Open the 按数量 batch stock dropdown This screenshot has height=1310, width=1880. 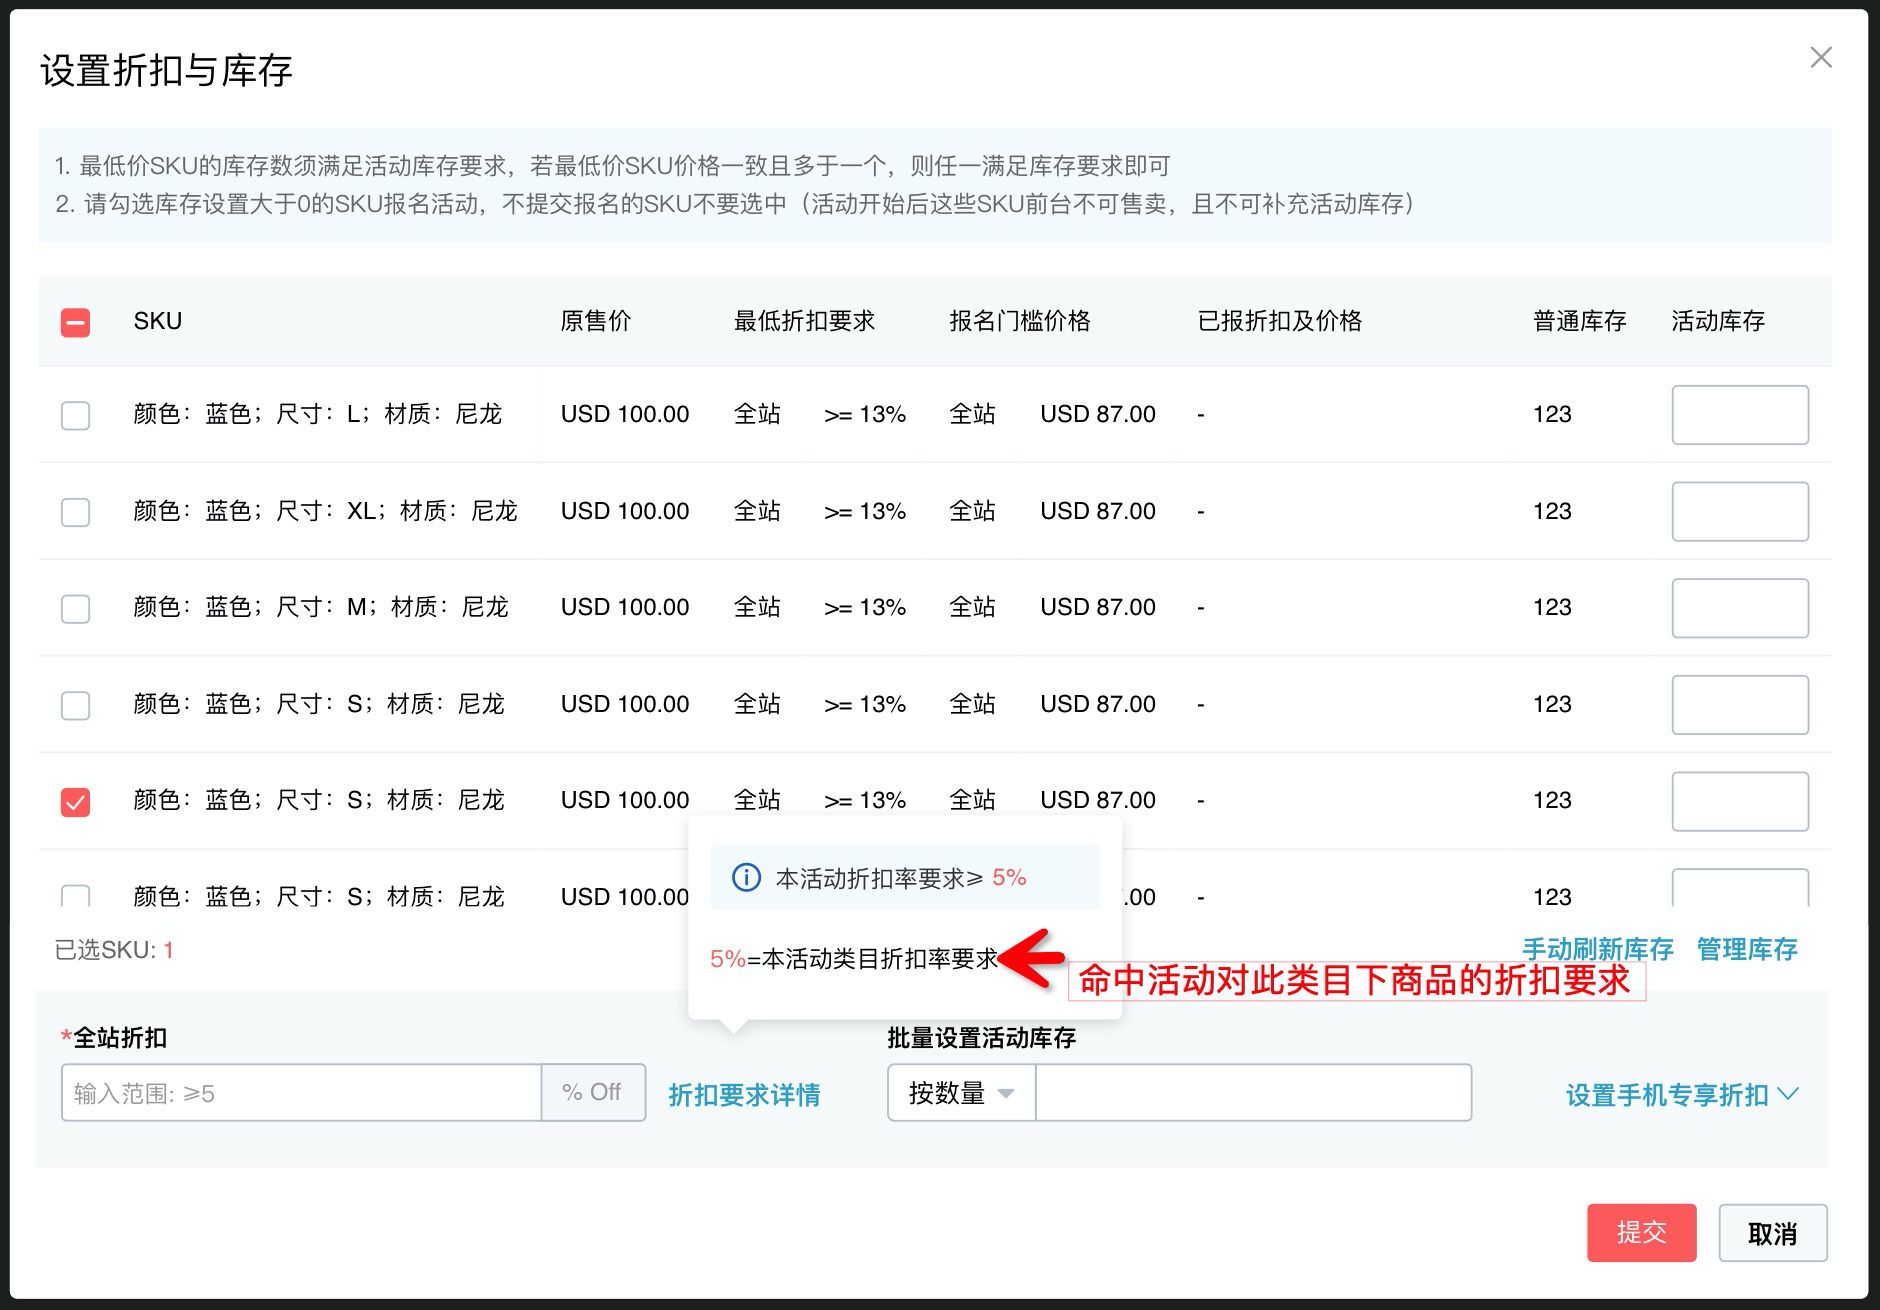[961, 1093]
